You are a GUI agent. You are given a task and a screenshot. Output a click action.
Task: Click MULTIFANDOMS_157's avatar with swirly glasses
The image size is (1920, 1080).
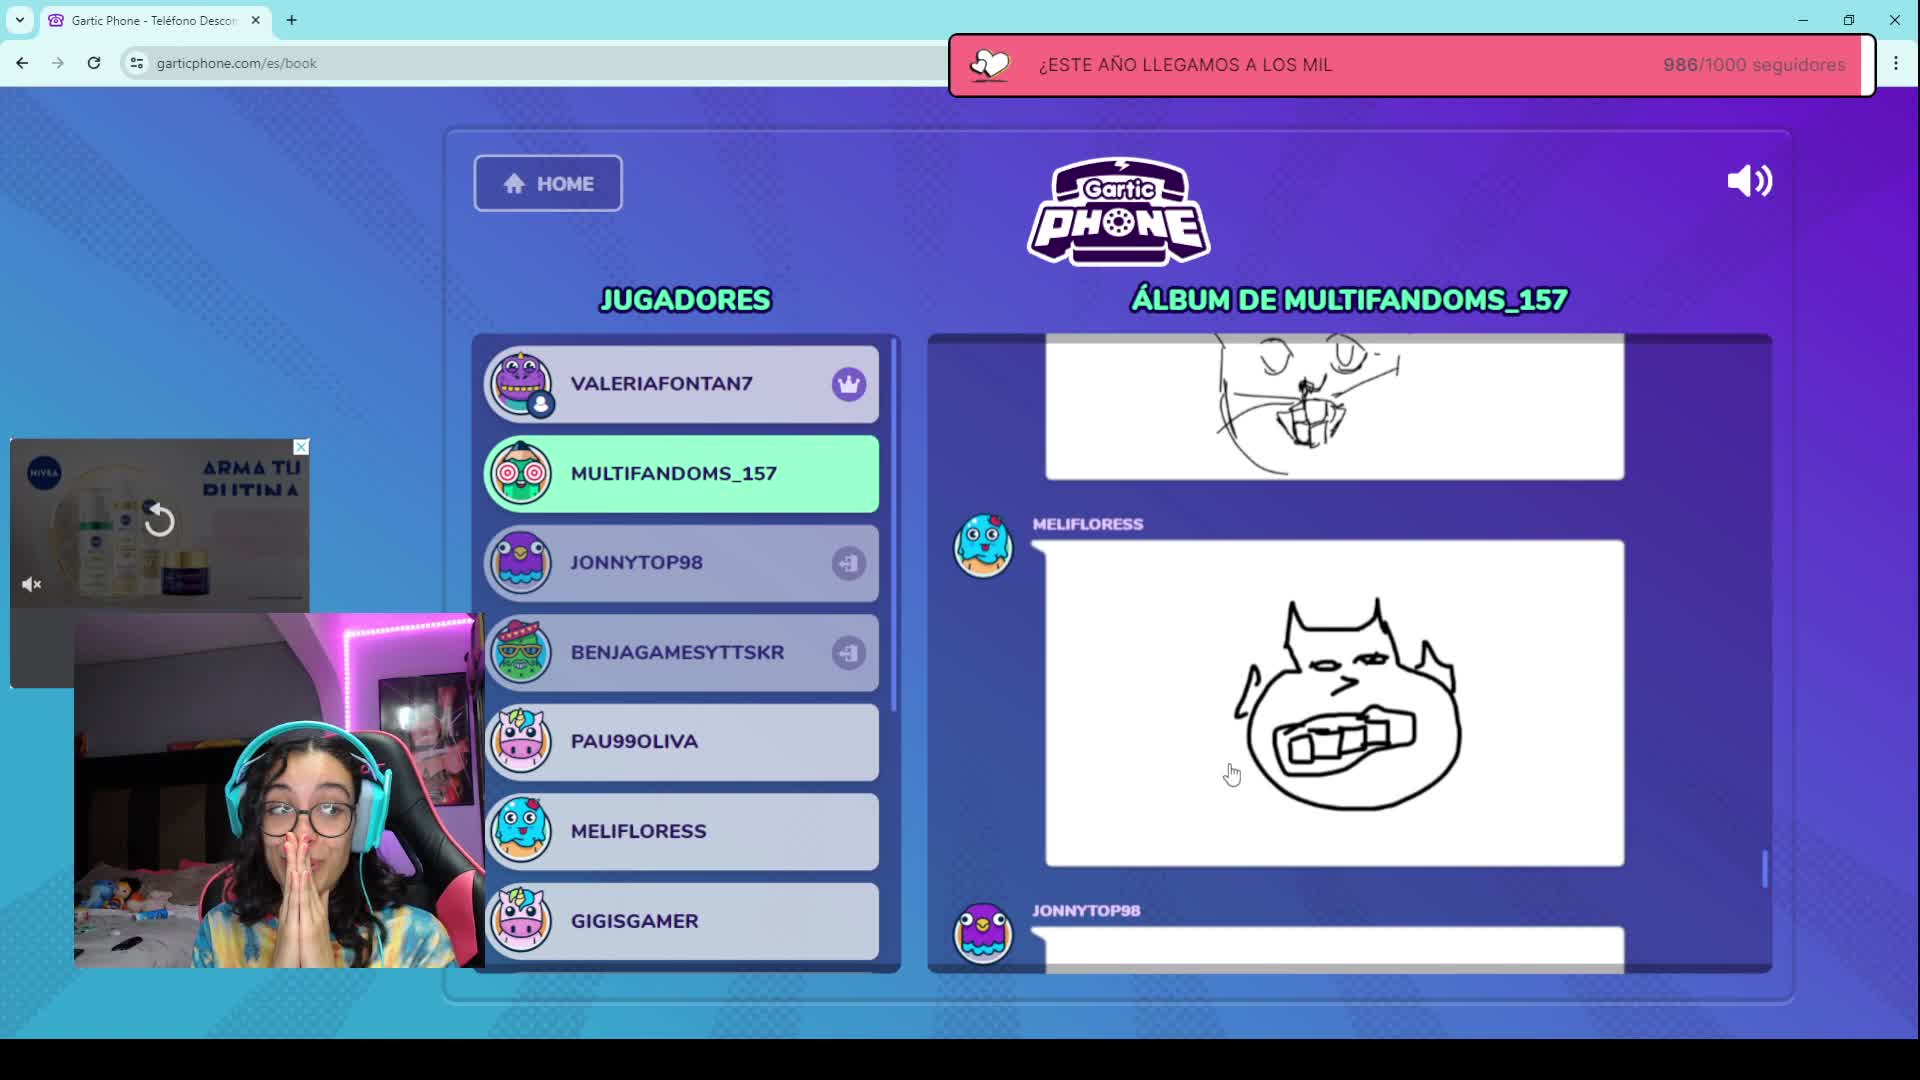point(520,473)
